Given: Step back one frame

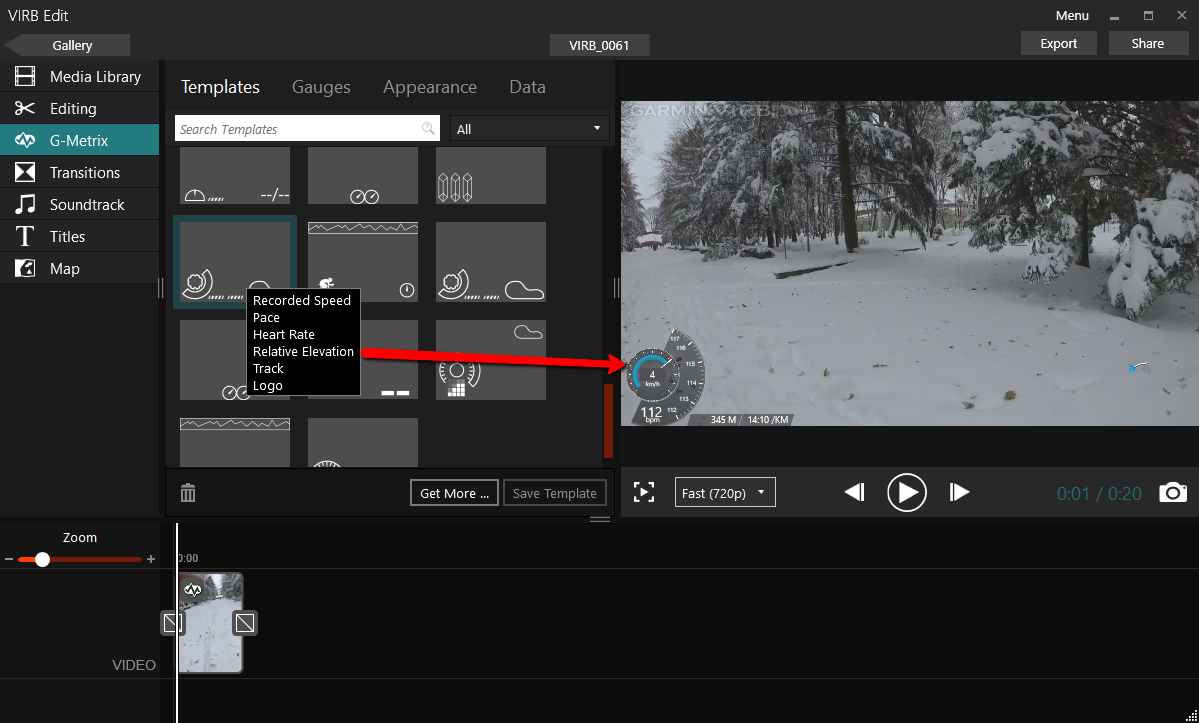Looking at the screenshot, I should tap(854, 492).
